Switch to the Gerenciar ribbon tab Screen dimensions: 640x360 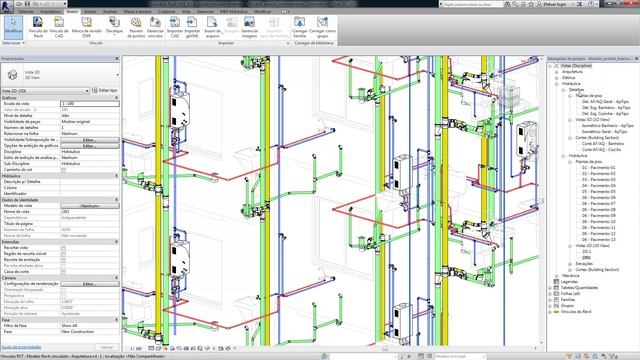click(205, 11)
